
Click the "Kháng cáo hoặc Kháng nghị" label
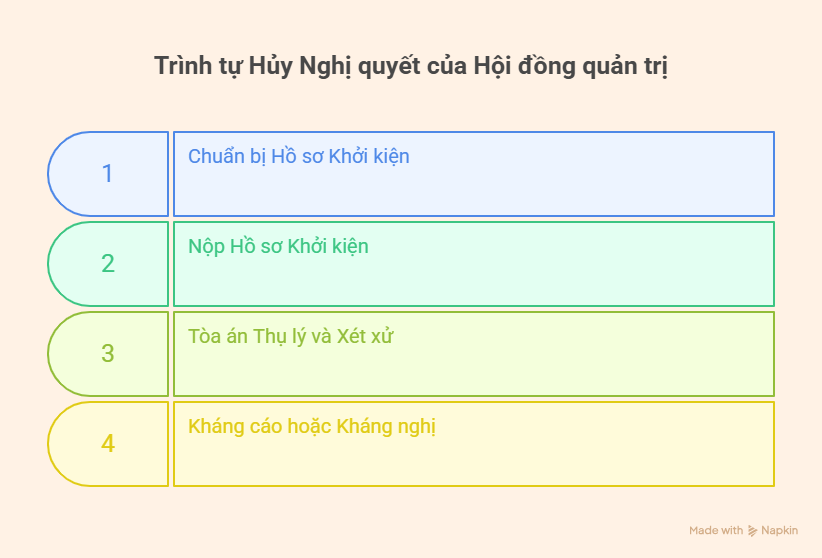click(x=312, y=426)
